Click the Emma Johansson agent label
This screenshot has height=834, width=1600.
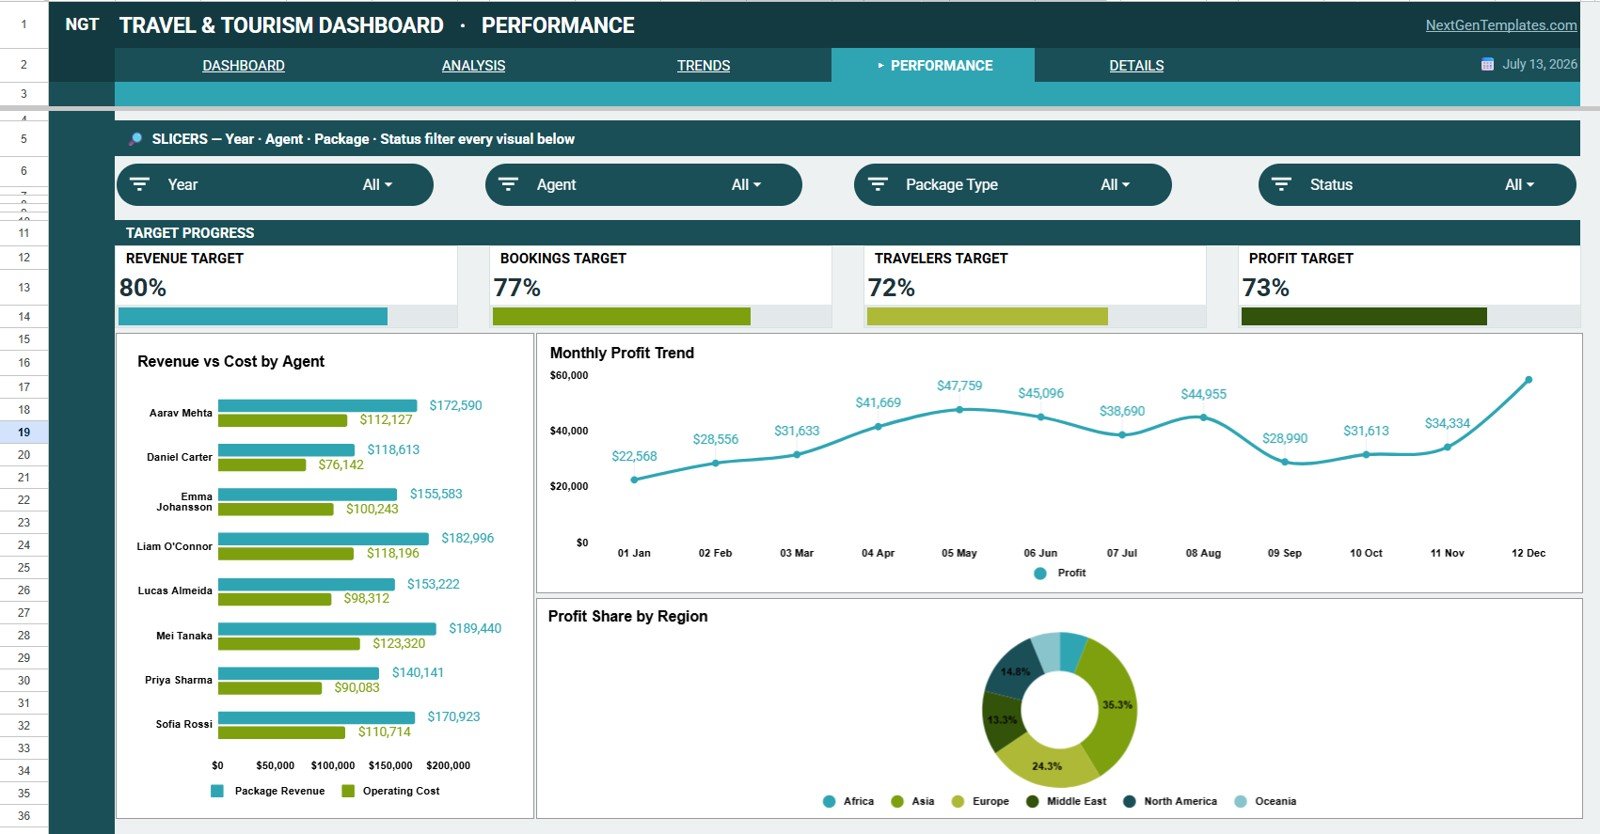(184, 502)
